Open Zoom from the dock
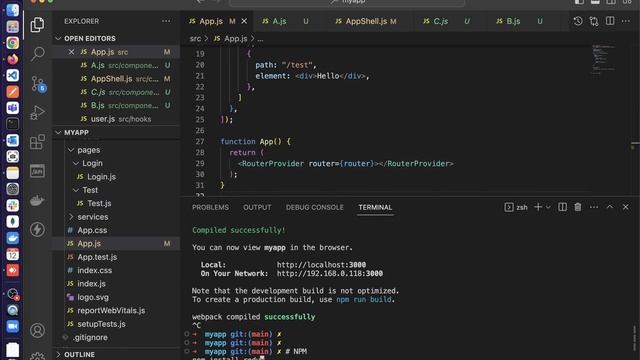The image size is (640, 360). click(x=12, y=327)
